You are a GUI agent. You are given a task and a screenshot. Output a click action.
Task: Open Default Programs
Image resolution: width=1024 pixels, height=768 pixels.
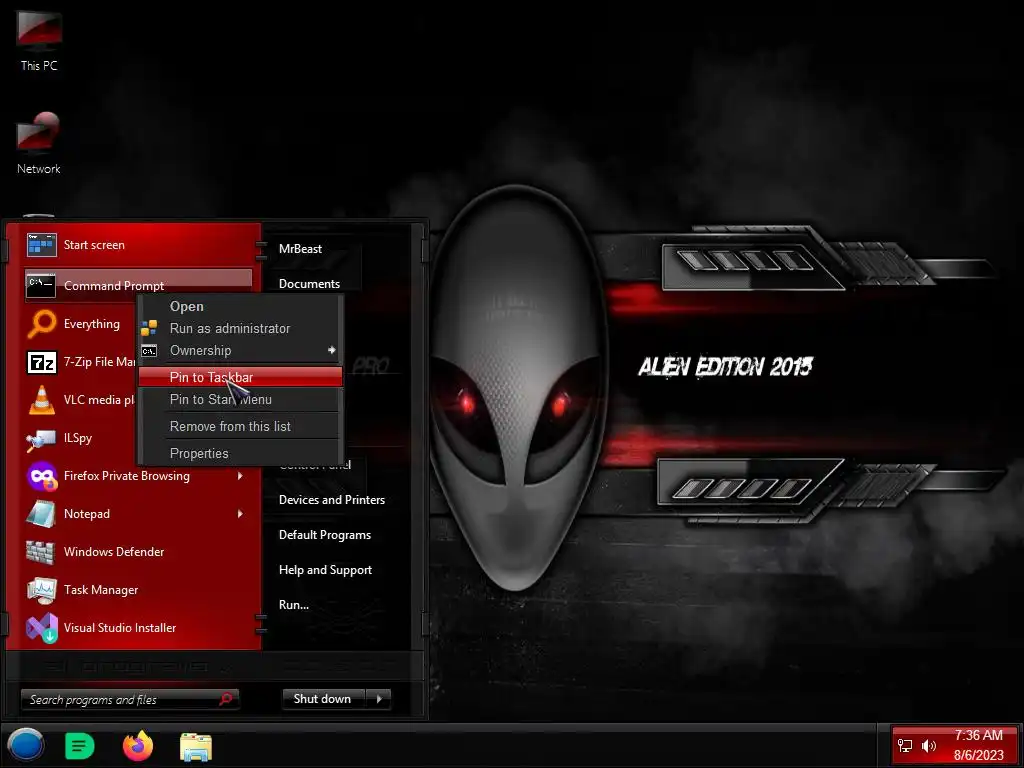(x=325, y=536)
